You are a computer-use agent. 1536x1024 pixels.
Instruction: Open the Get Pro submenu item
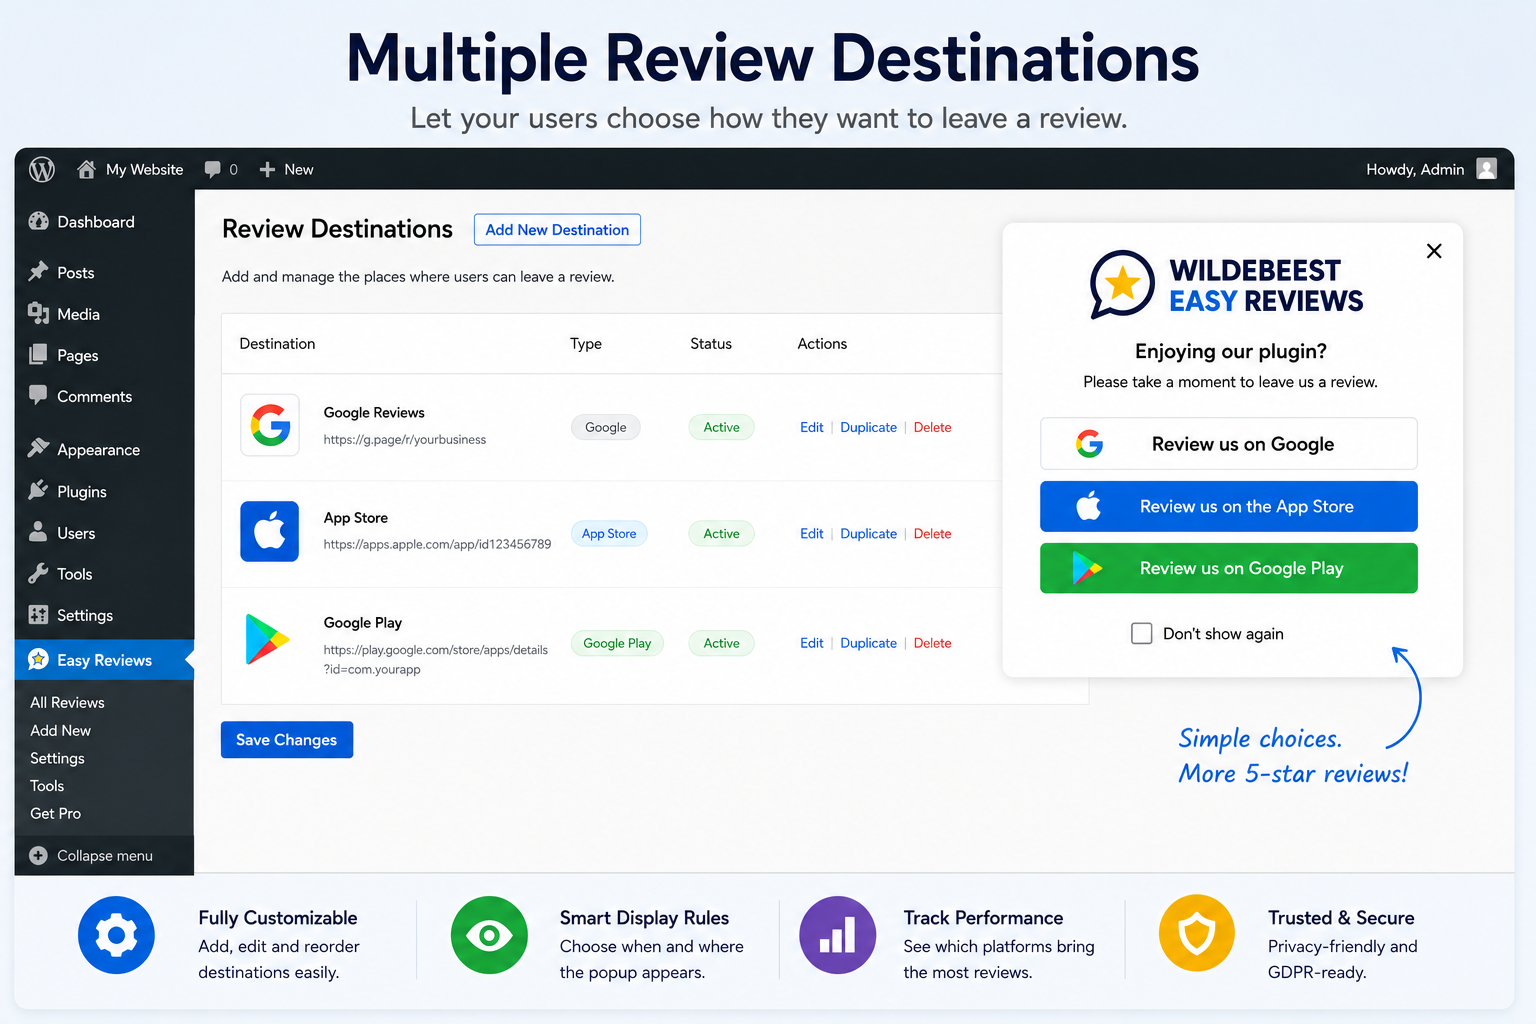coord(55,814)
